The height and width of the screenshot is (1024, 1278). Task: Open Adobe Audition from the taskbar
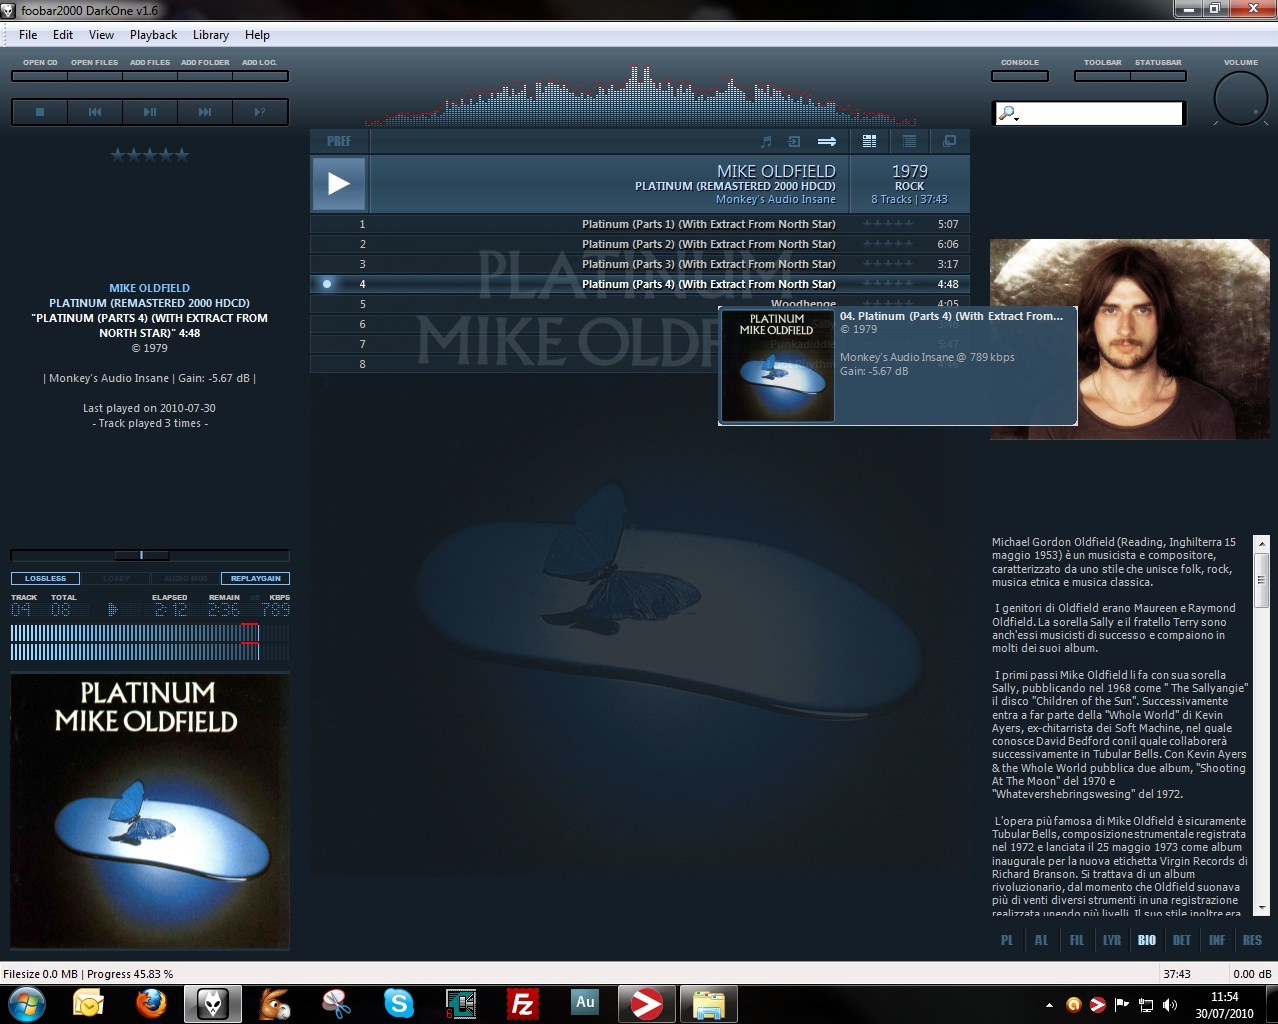[585, 1003]
